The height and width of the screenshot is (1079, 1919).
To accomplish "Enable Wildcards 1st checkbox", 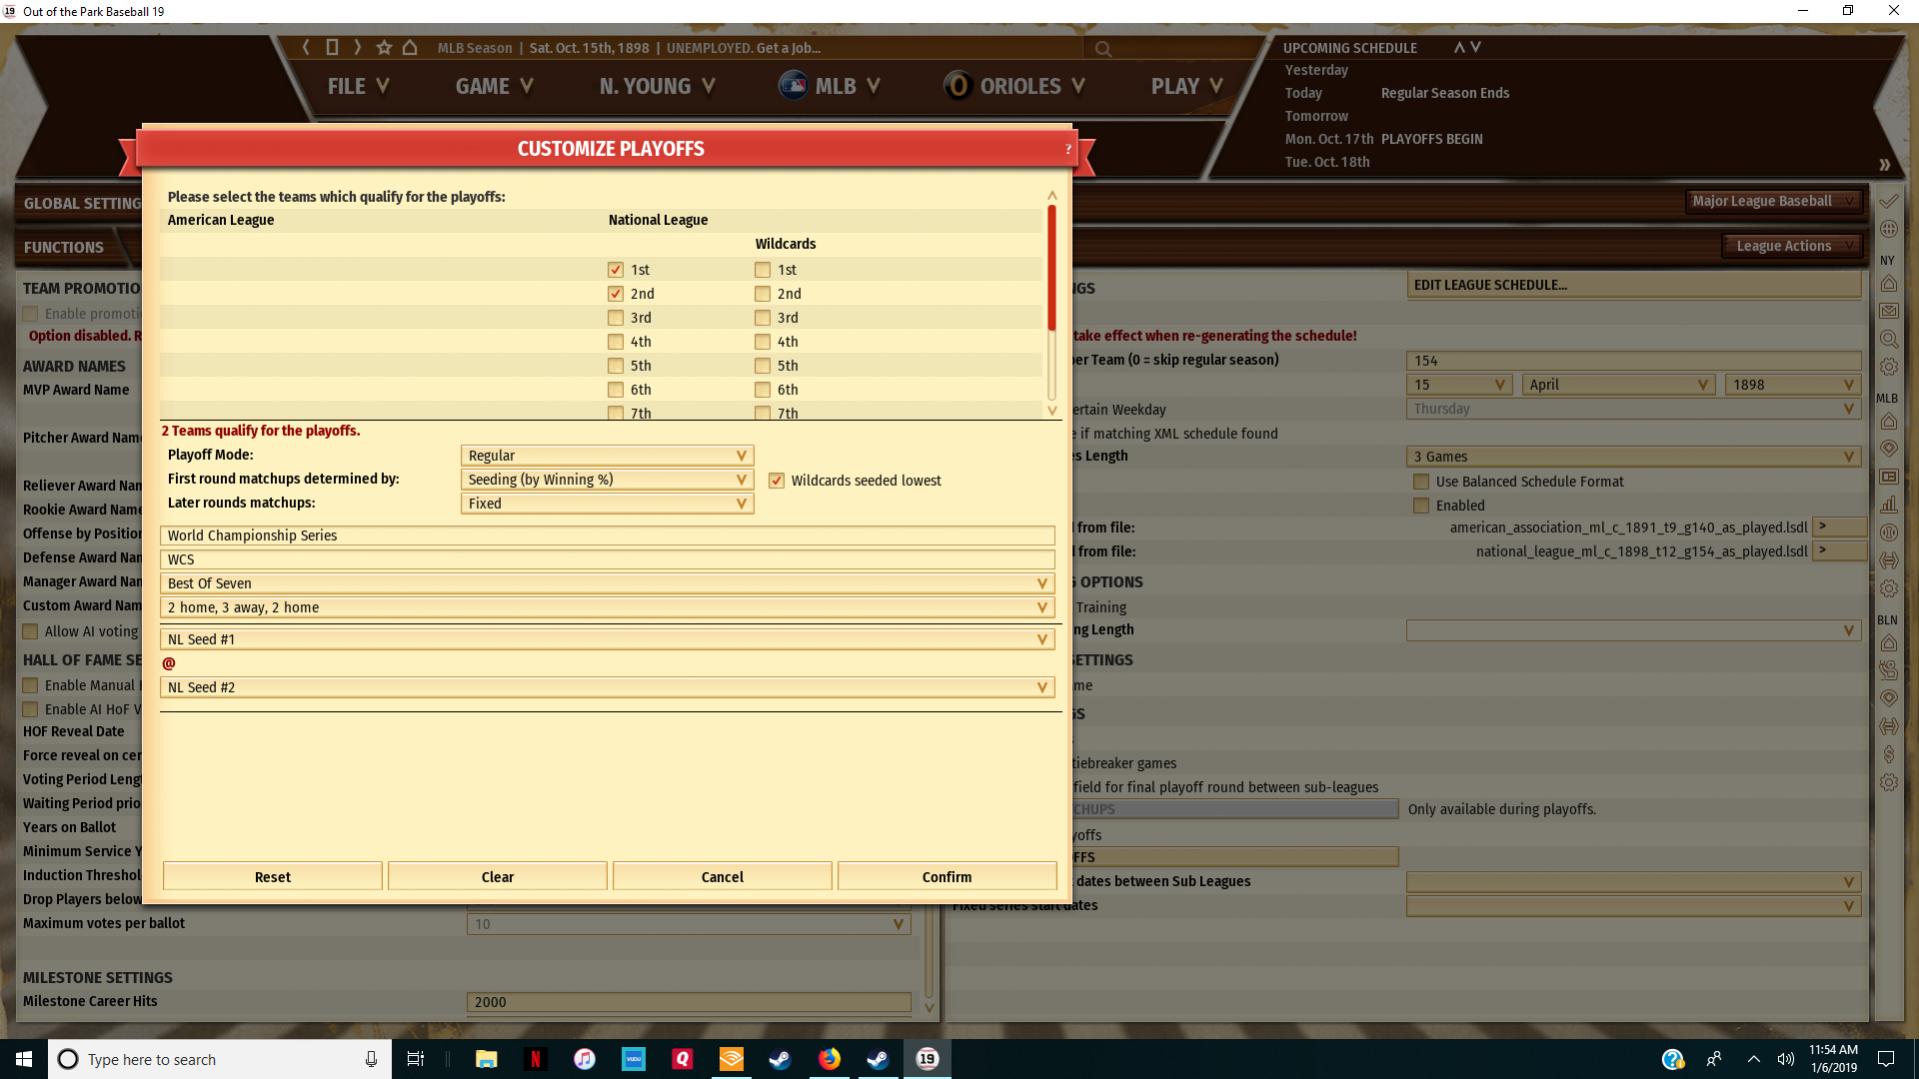I will [763, 270].
